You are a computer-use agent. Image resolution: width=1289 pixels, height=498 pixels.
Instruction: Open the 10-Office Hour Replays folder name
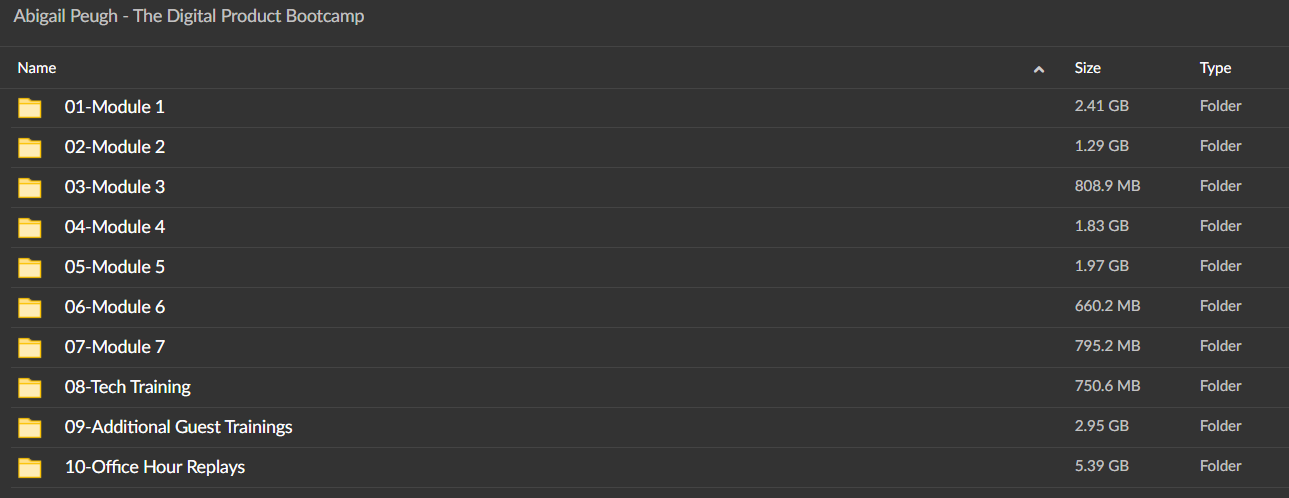click(x=155, y=467)
